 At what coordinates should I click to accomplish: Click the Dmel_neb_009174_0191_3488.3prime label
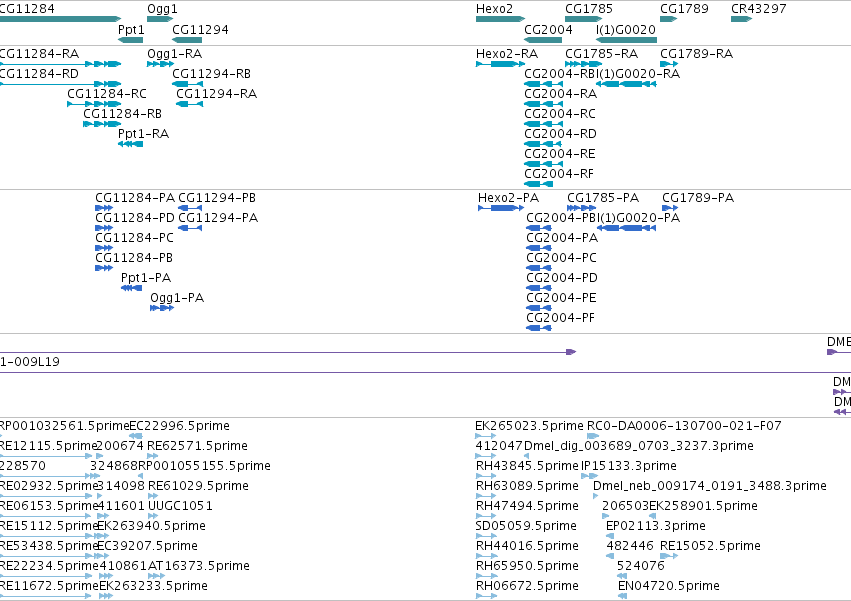coord(710,485)
